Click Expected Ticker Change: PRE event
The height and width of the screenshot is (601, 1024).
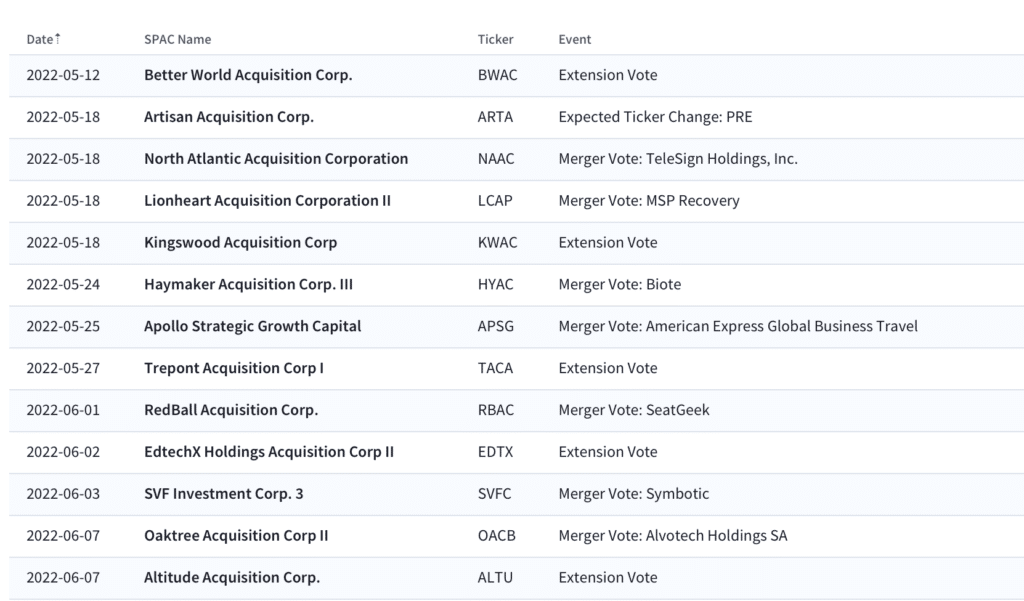(x=655, y=117)
